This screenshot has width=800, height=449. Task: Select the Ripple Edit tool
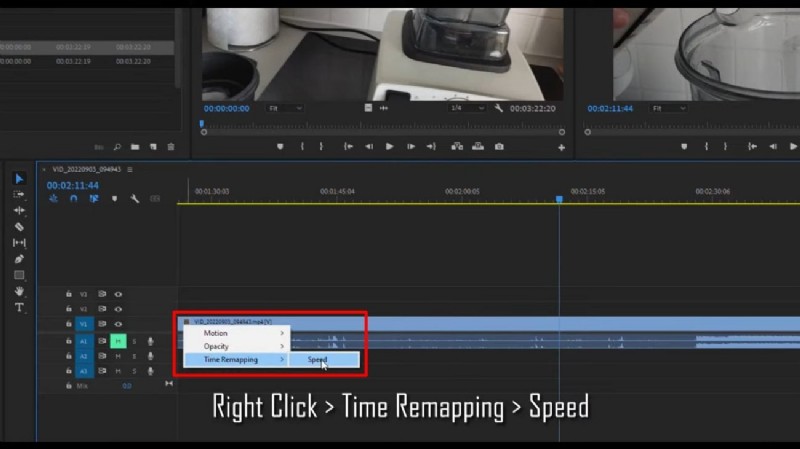[19, 210]
